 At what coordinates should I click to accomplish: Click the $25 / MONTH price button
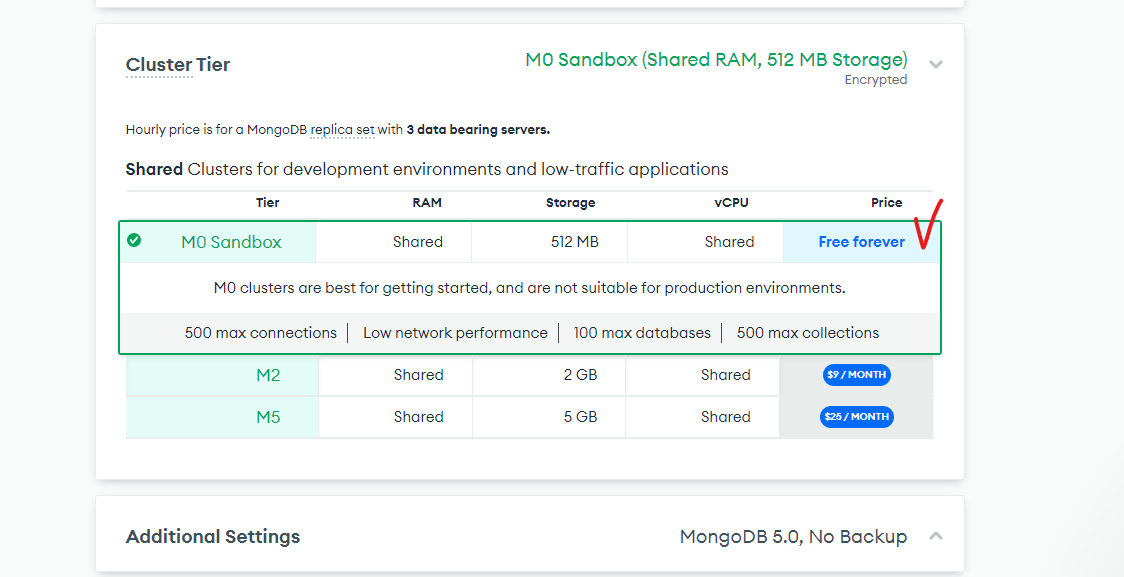pyautogui.click(x=857, y=416)
